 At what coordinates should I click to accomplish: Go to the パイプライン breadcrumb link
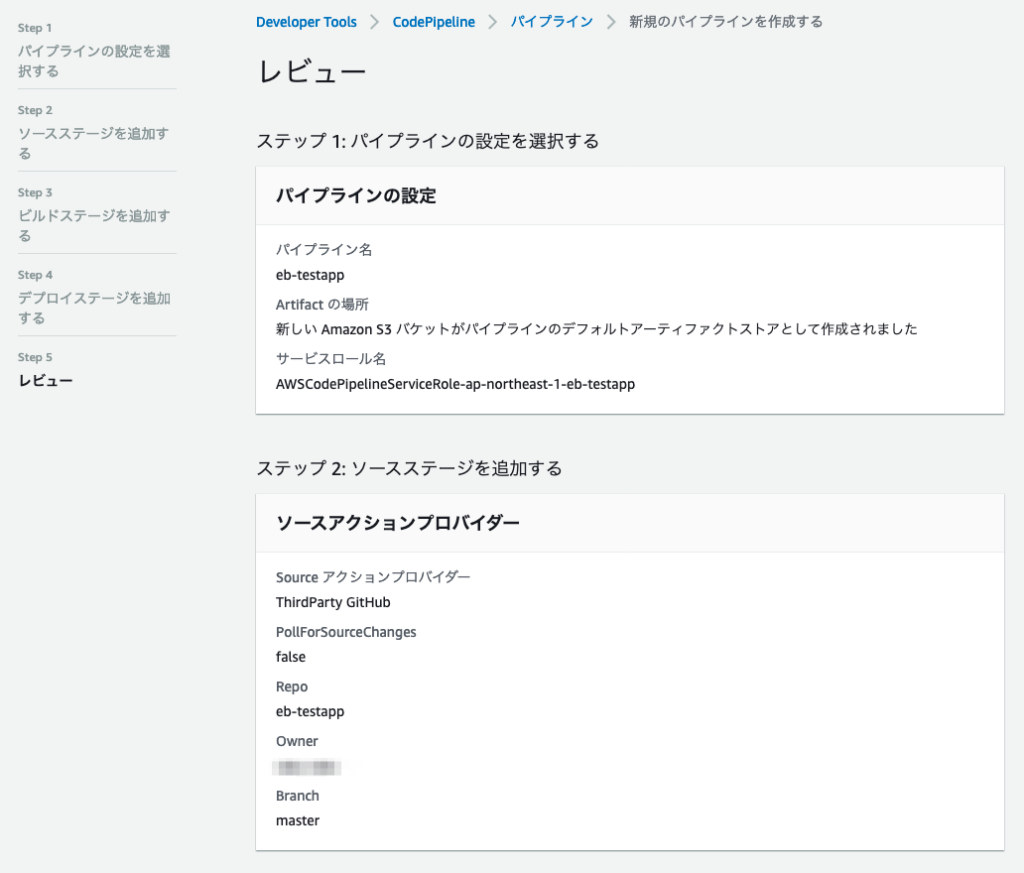click(x=551, y=21)
